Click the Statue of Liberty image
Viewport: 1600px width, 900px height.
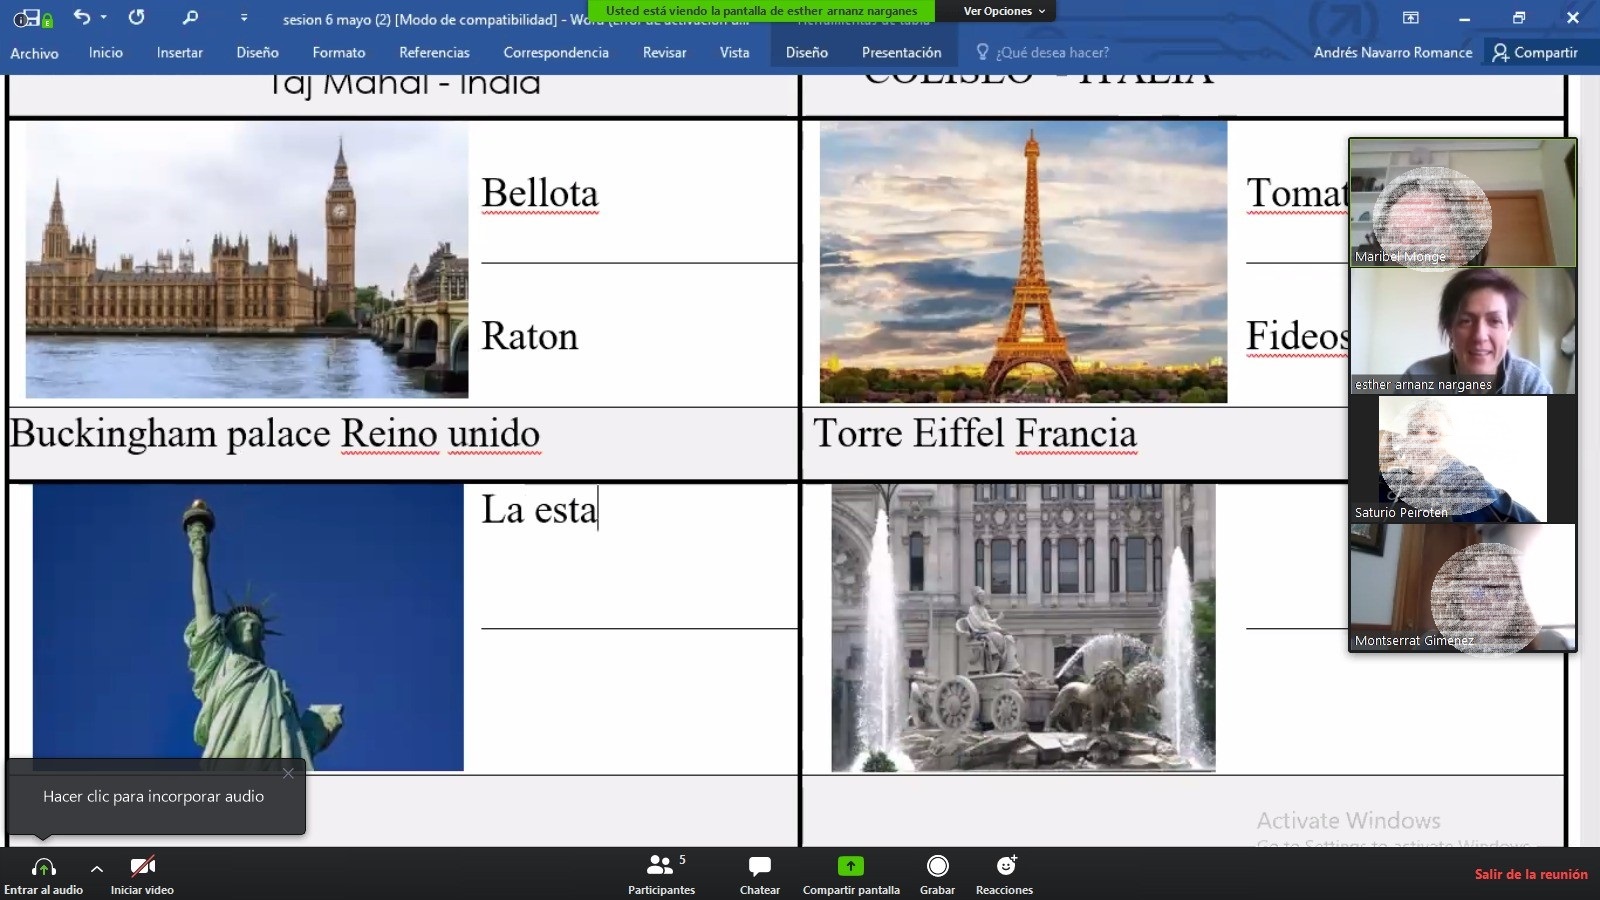(x=248, y=627)
